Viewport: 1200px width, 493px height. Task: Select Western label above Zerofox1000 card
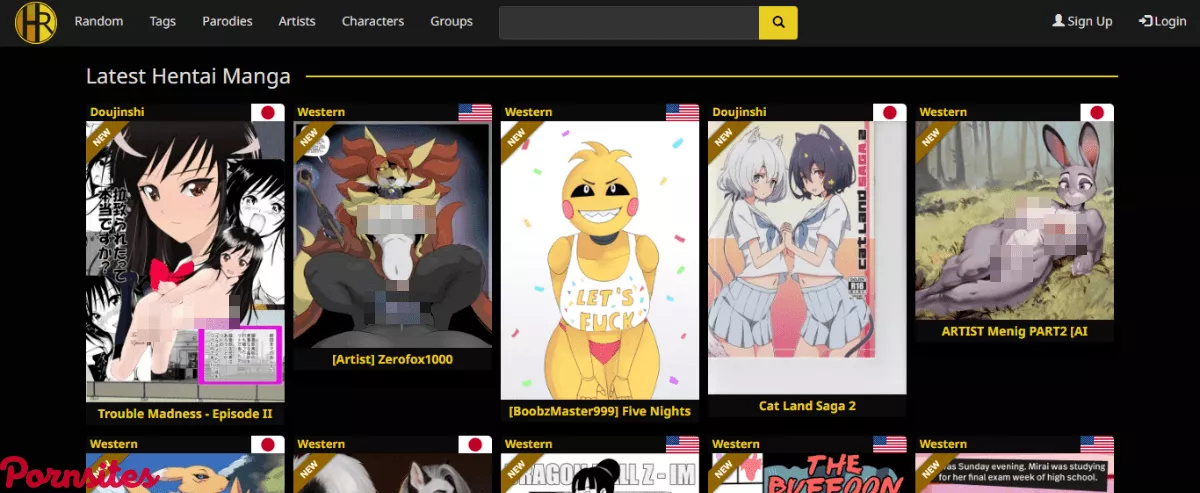(x=321, y=112)
